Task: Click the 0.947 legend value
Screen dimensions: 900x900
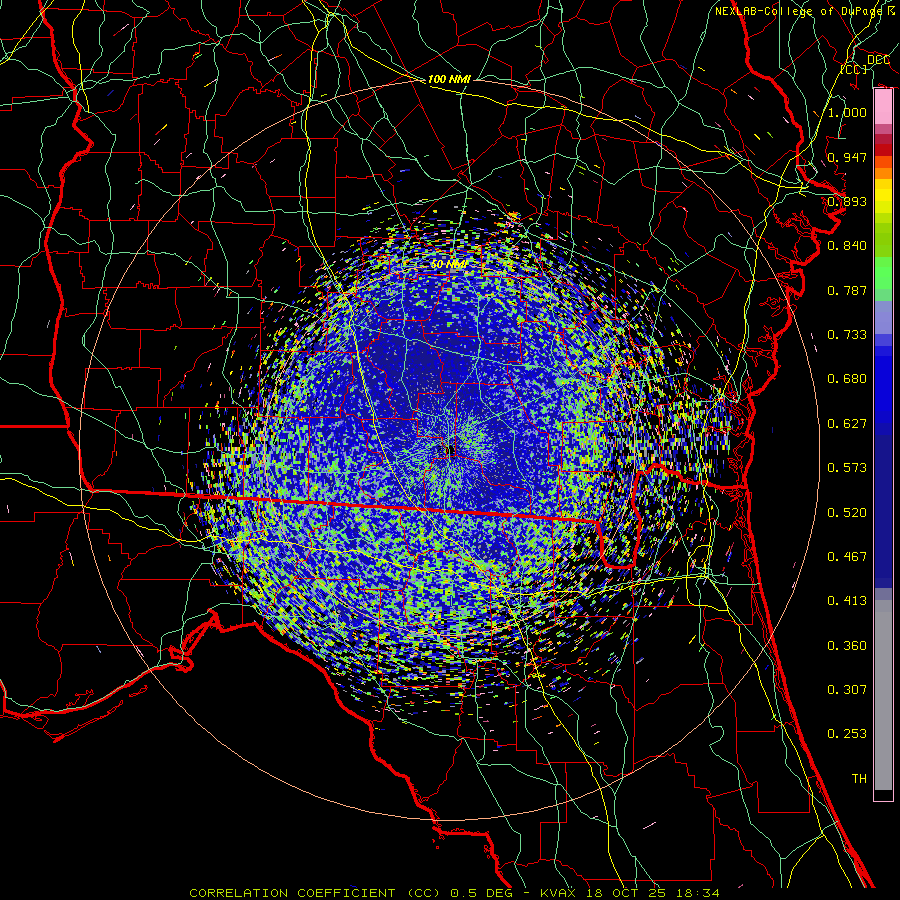Action: 847,157
